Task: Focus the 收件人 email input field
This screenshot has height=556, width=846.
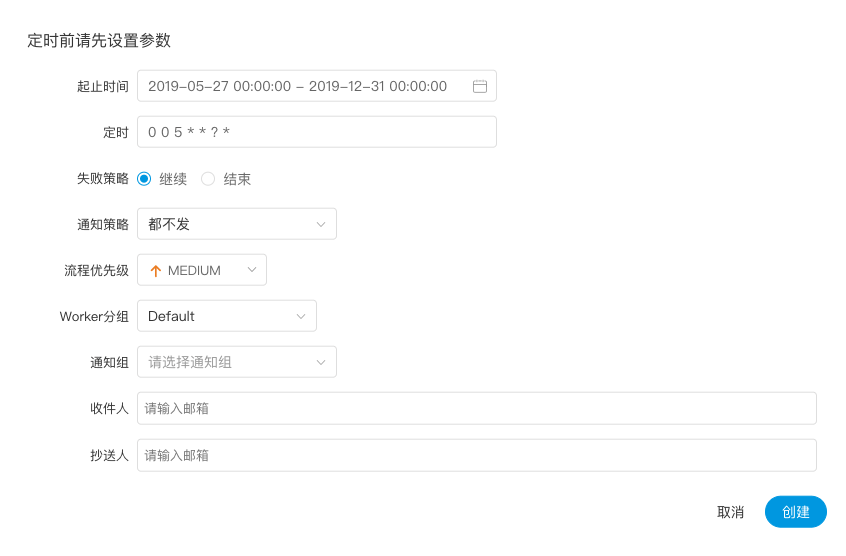Action: tap(476, 409)
